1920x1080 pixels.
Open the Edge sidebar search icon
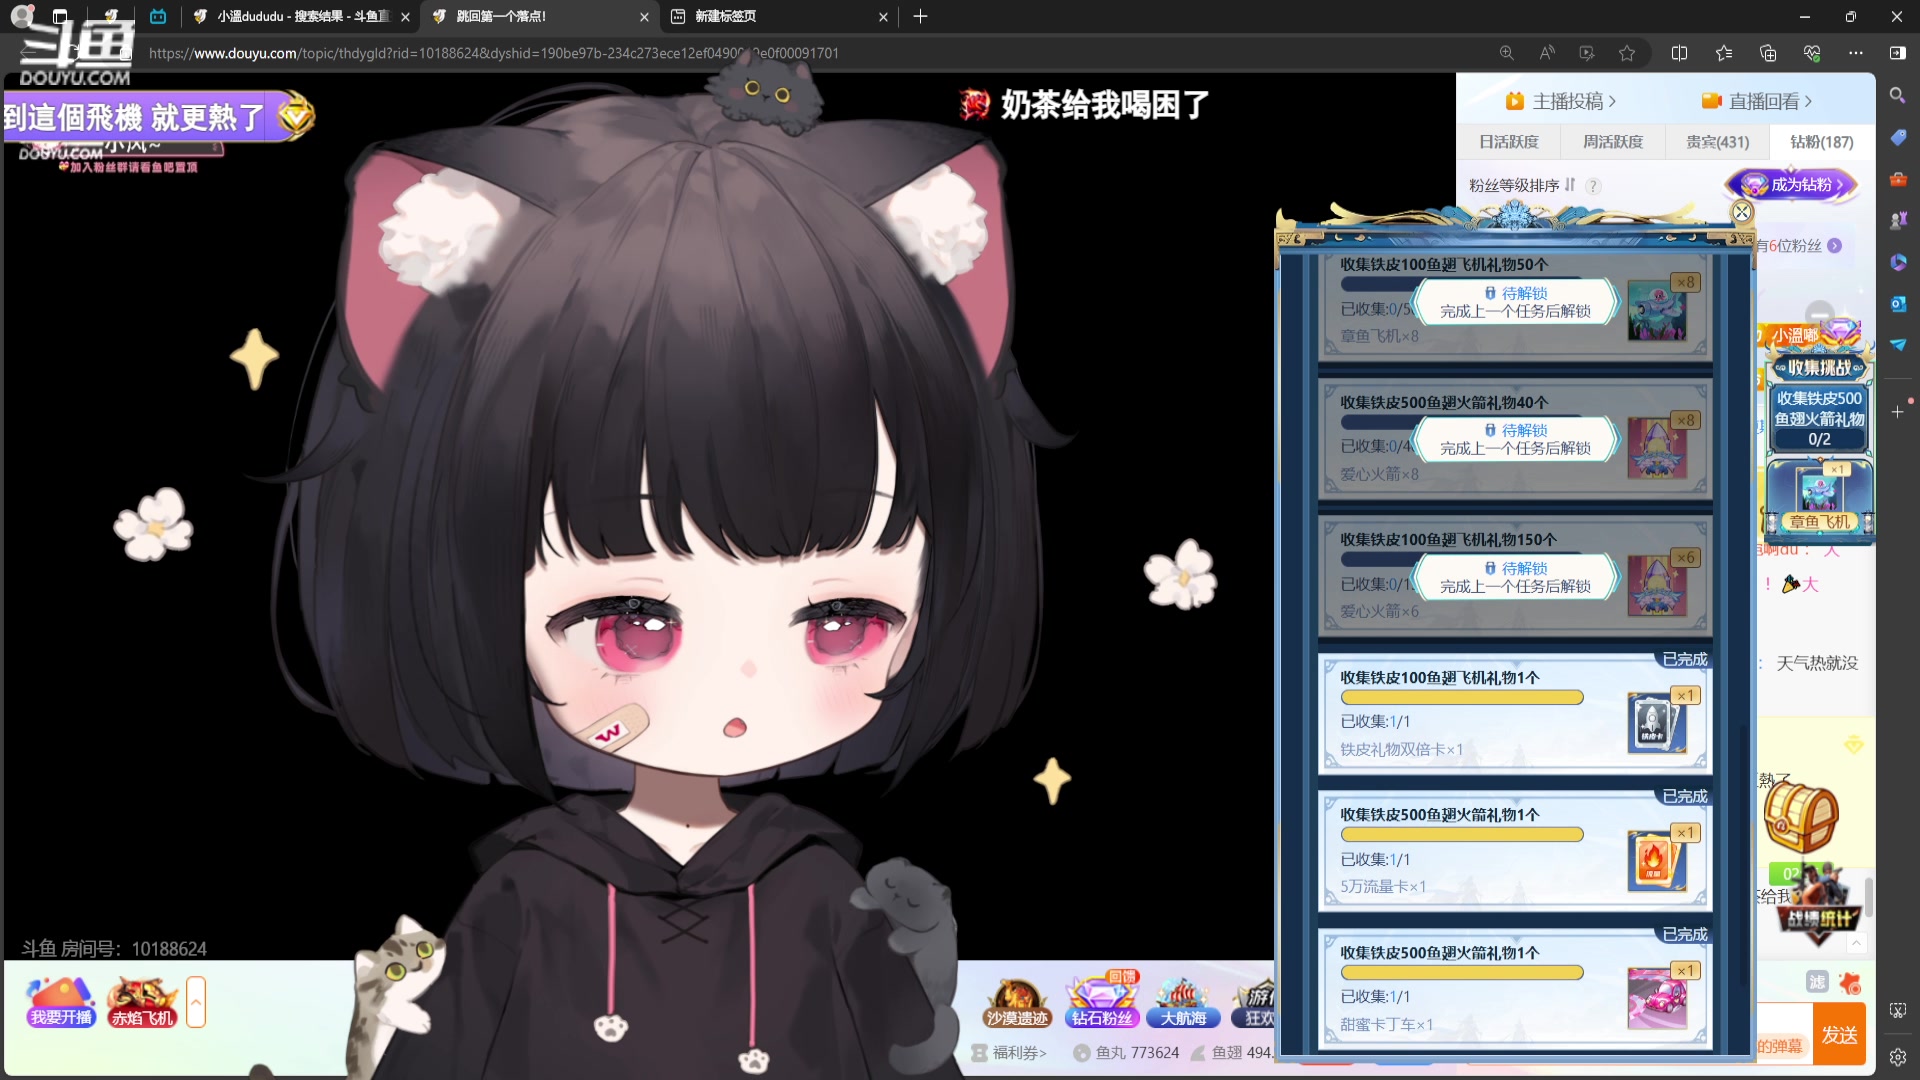1897,95
